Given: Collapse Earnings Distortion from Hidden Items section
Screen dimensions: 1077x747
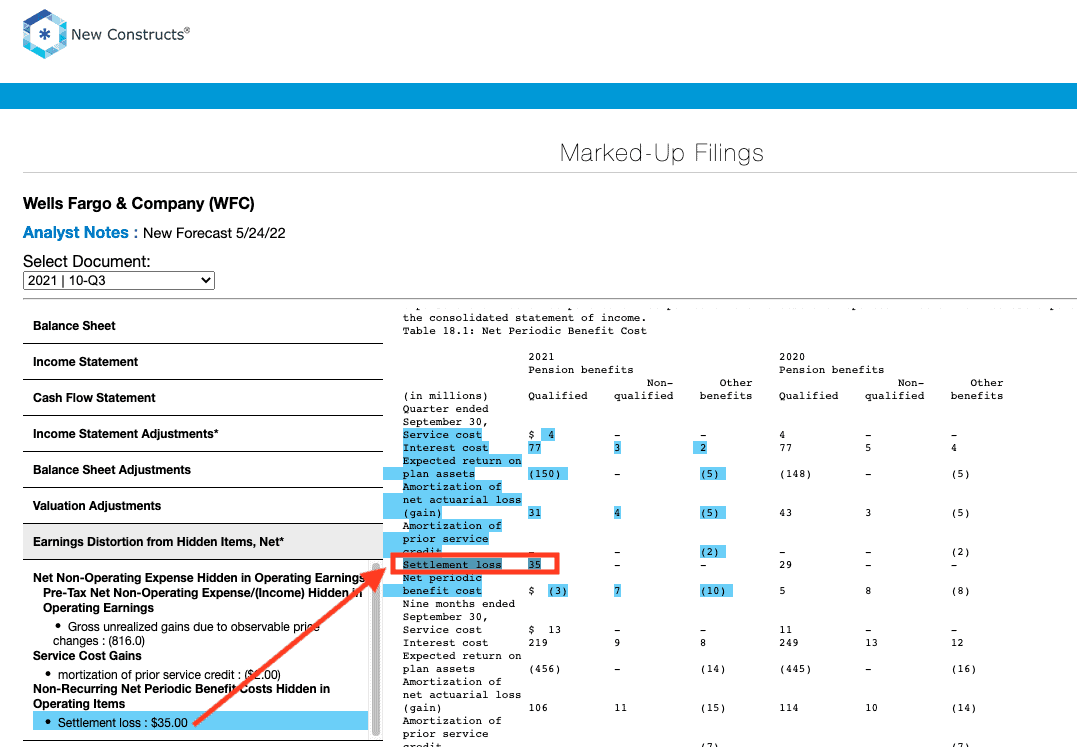Looking at the screenshot, I should [203, 542].
